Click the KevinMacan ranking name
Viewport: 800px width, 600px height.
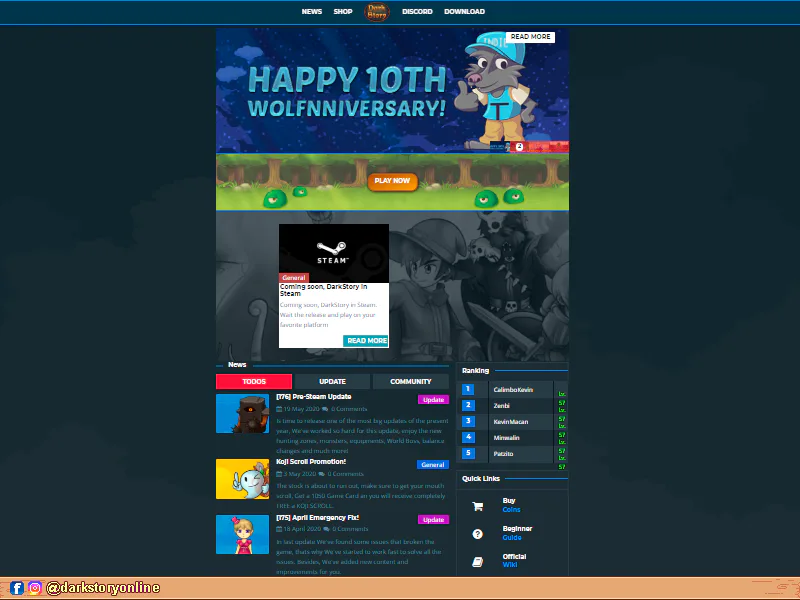point(511,422)
